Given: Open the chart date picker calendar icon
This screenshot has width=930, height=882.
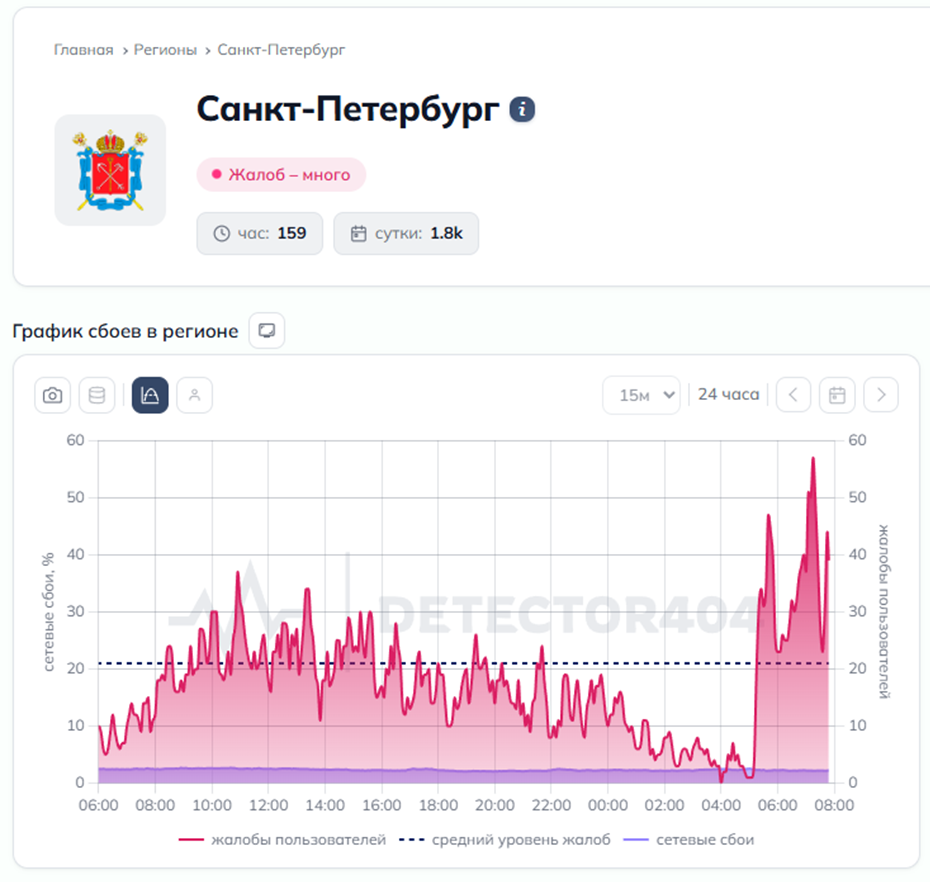Looking at the screenshot, I should pyautogui.click(x=837, y=395).
